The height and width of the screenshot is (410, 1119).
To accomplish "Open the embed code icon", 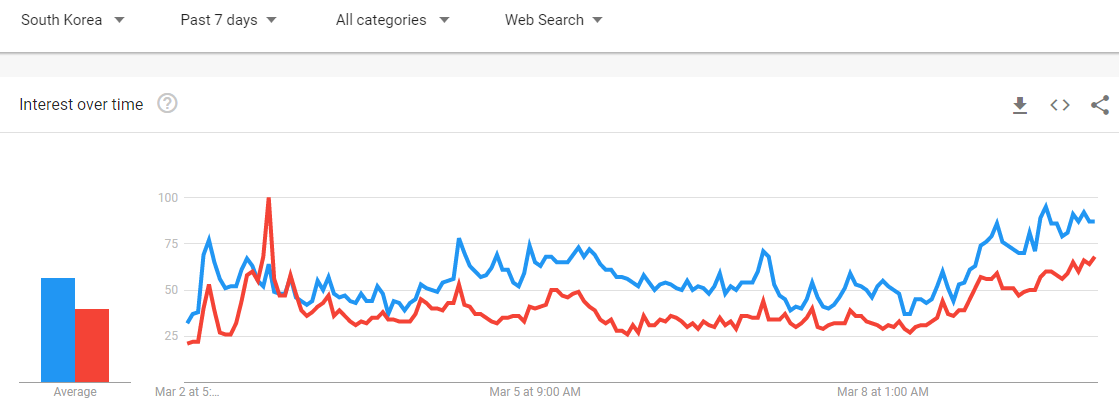I will coord(1060,106).
